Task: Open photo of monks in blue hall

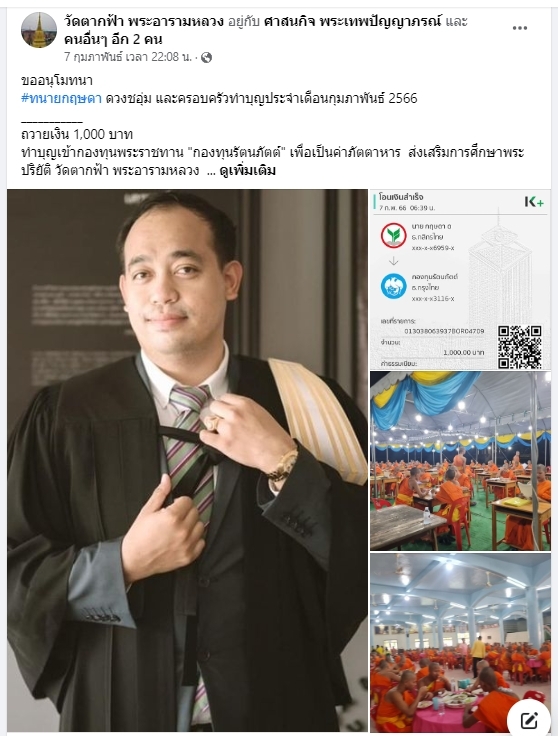Action: pos(460,643)
